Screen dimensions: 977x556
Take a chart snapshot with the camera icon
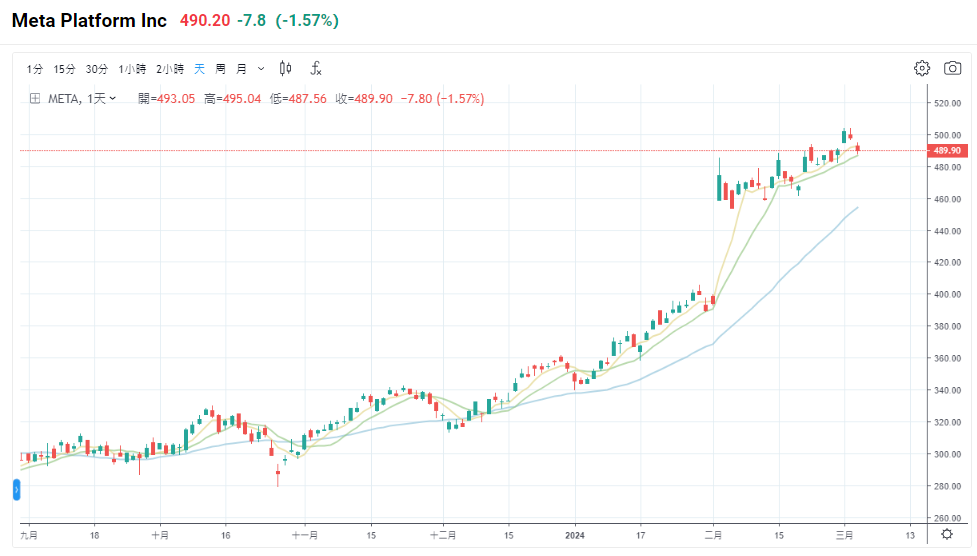[x=952, y=68]
